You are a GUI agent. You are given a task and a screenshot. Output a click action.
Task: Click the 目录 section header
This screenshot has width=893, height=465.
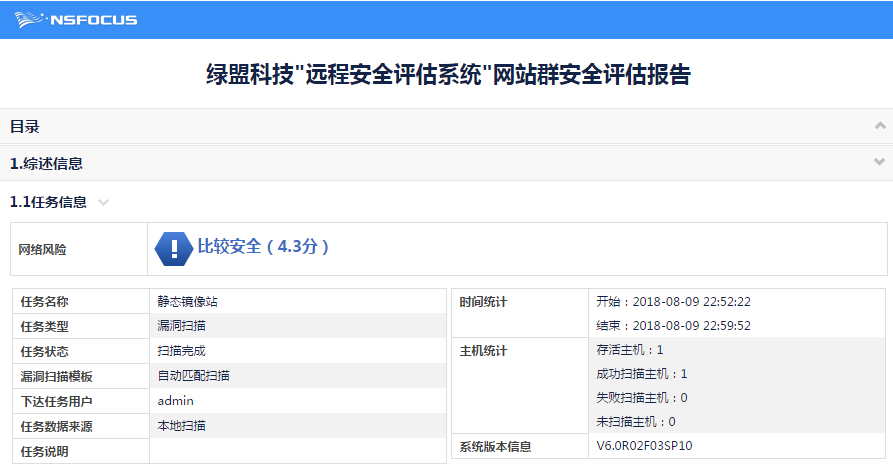(446, 127)
